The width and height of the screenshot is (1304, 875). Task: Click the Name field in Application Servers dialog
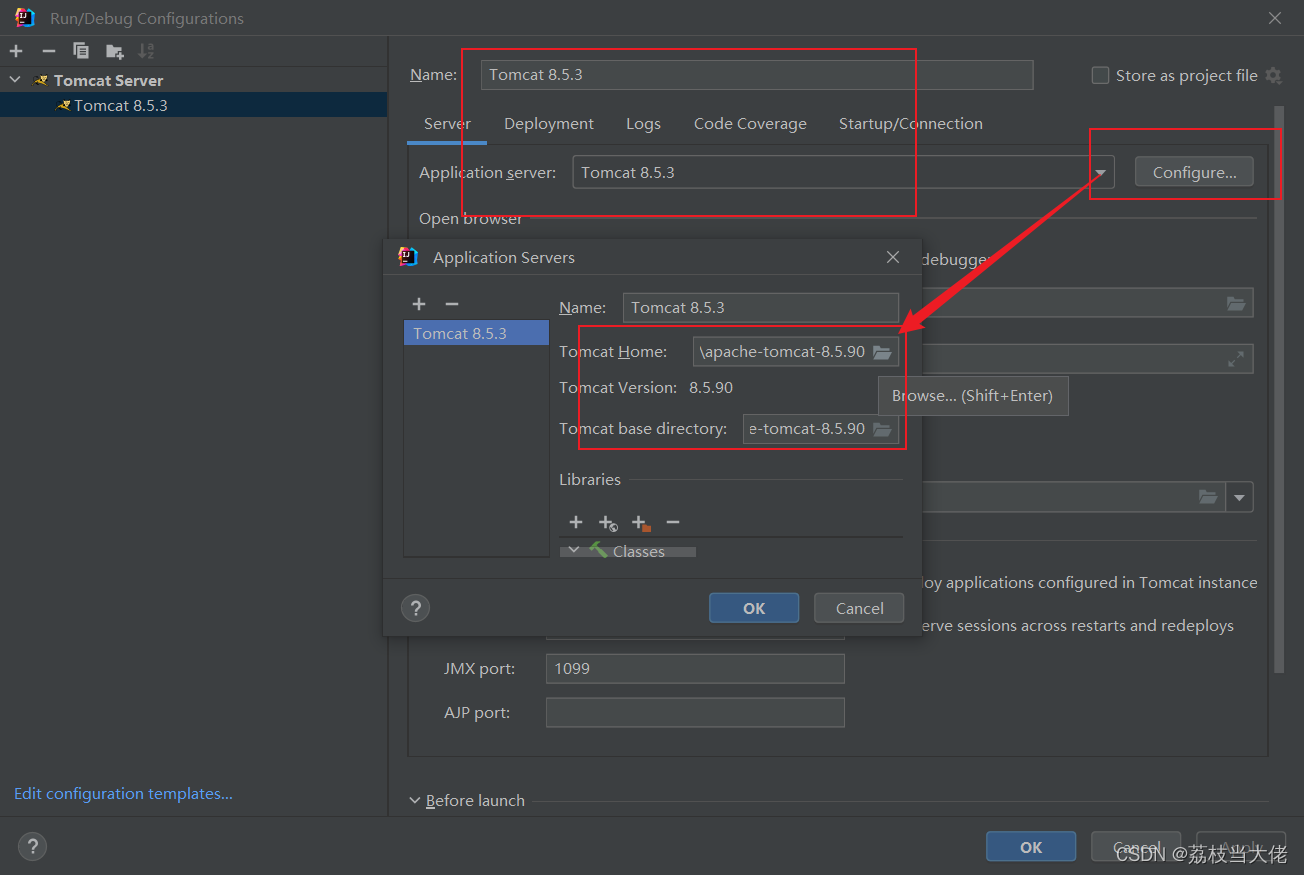761,308
